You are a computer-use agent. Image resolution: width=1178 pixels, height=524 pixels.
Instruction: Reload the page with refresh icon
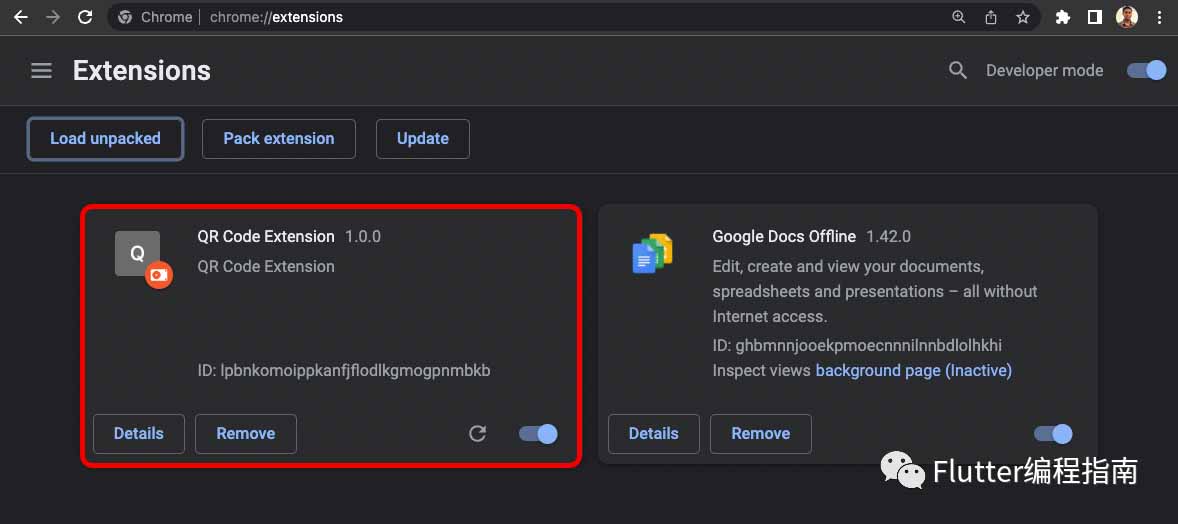85,17
